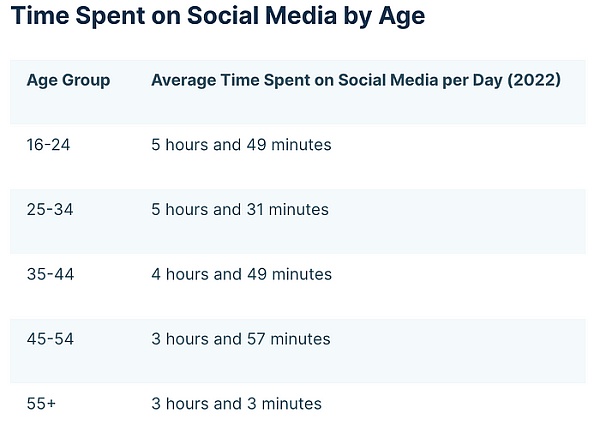600x425 pixels.
Task: Select the 55+ age group cell
Action: [x=42, y=404]
